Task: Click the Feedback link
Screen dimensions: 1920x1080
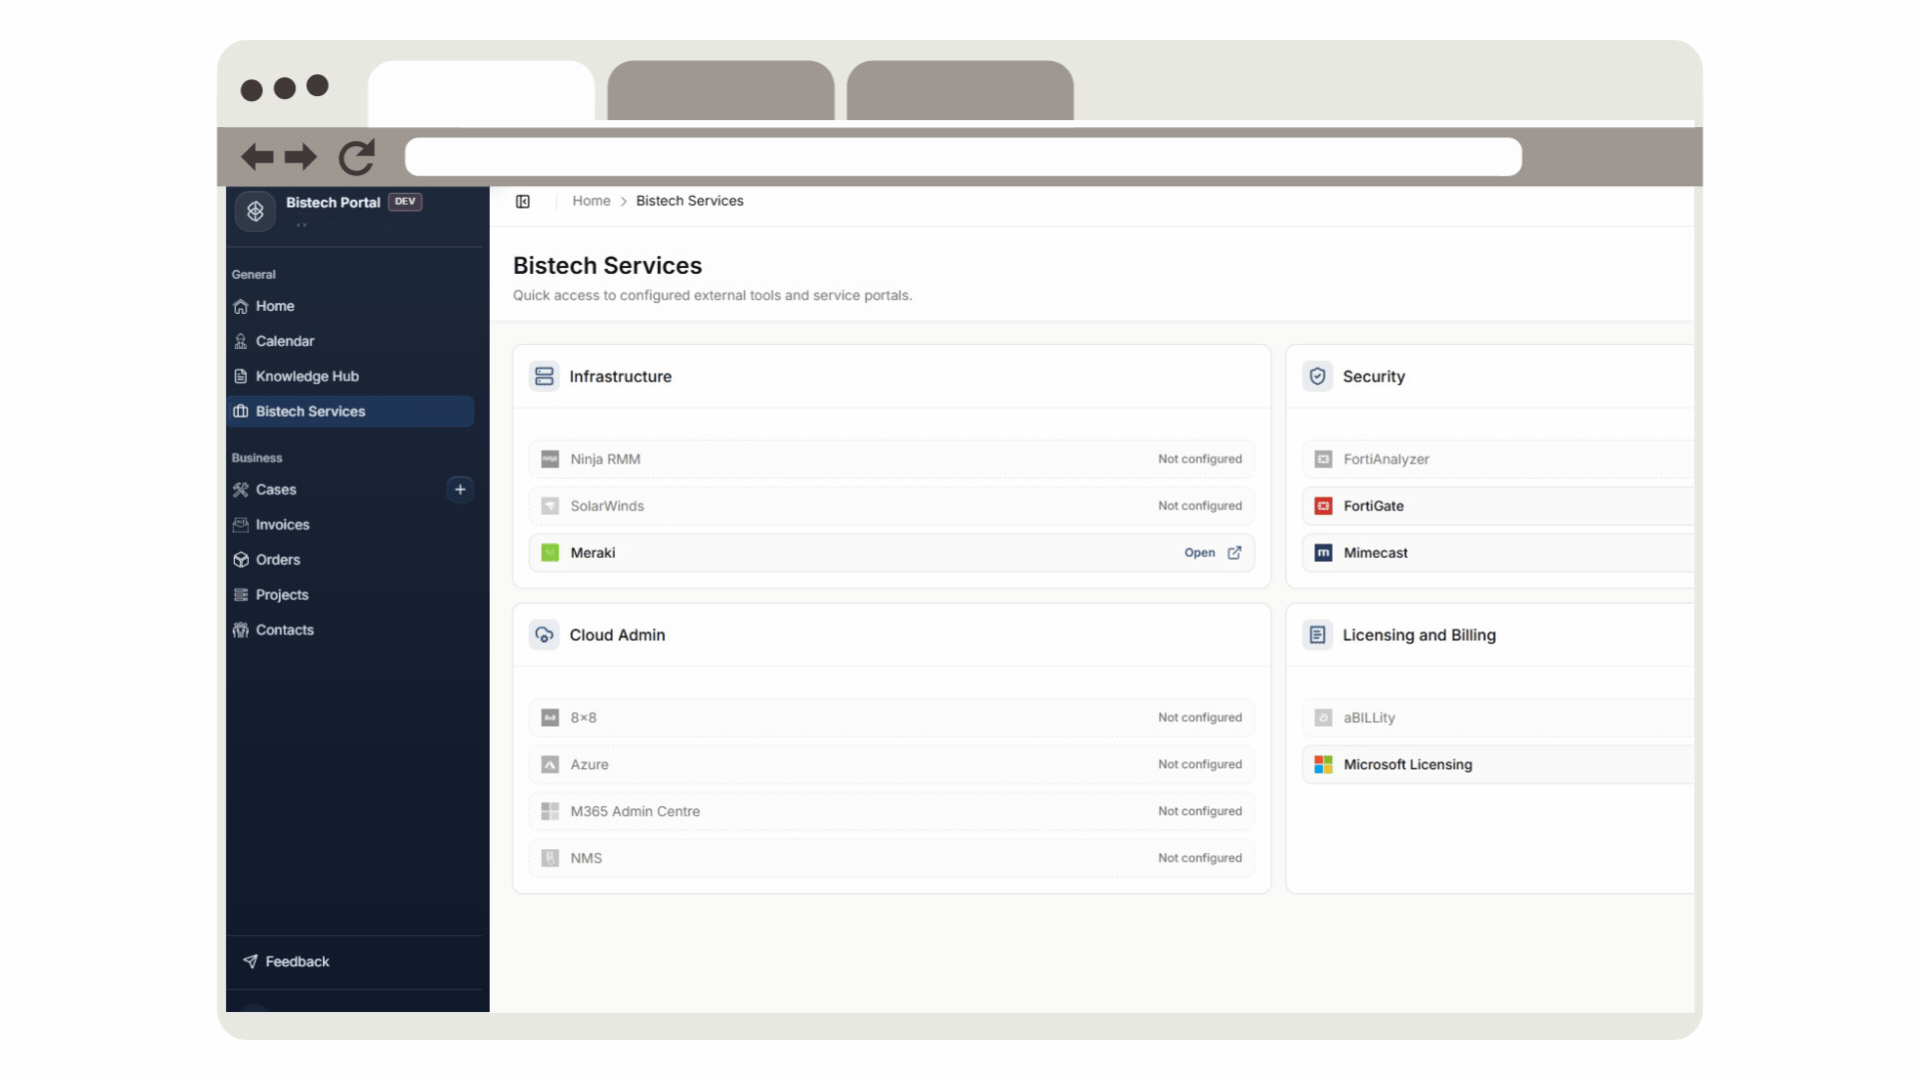Action: click(x=286, y=961)
